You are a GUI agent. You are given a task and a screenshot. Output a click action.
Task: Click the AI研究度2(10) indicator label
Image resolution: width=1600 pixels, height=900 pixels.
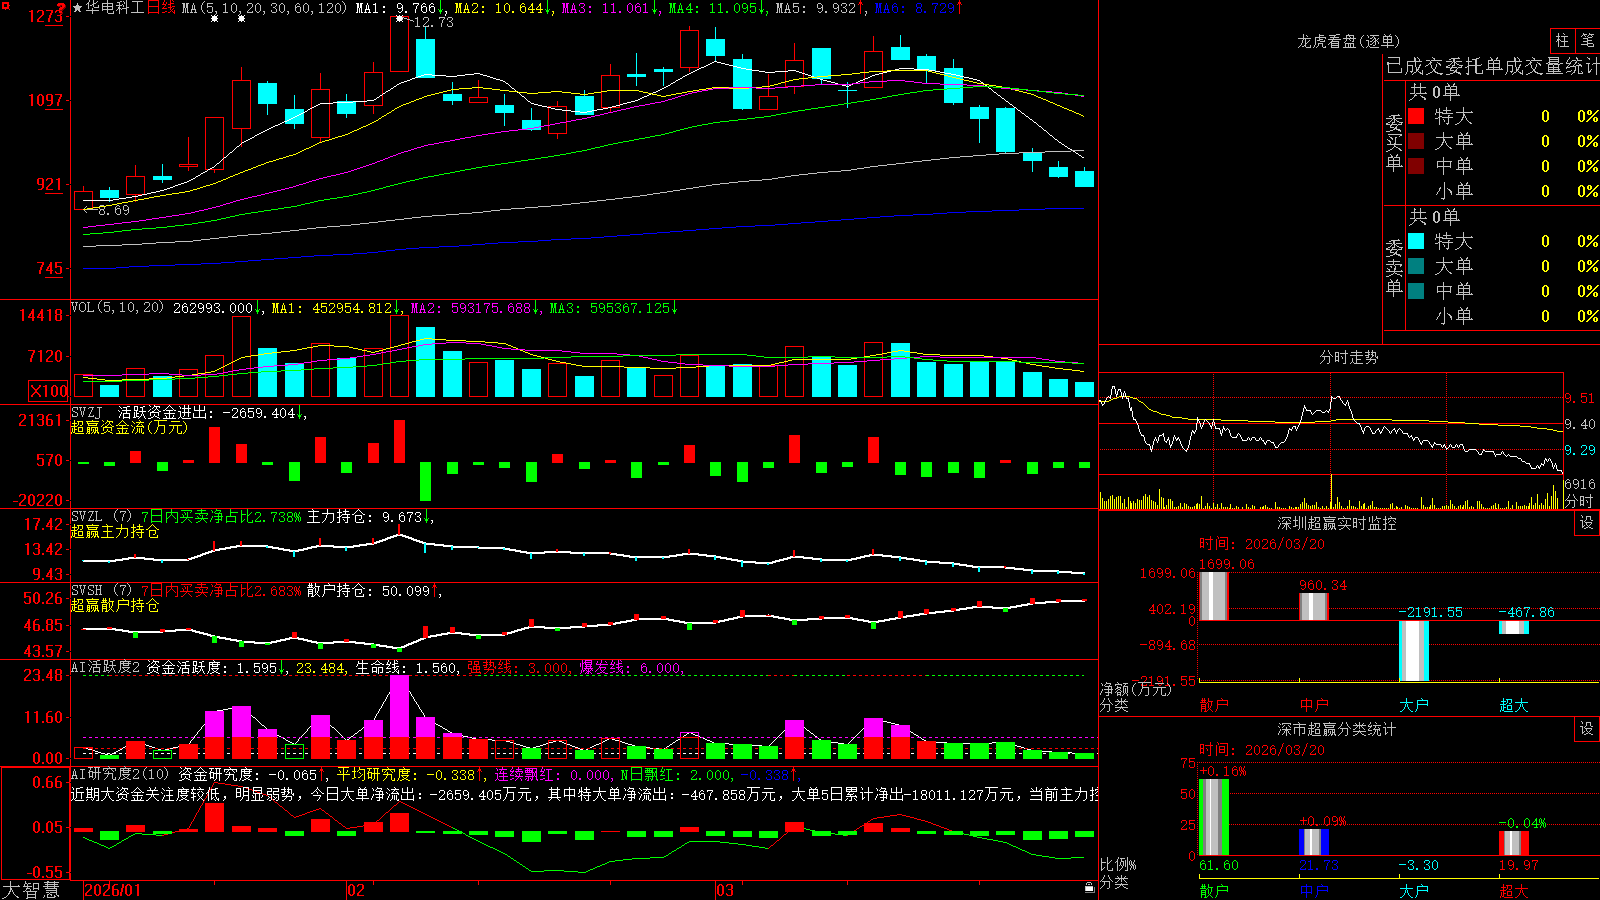[120, 774]
